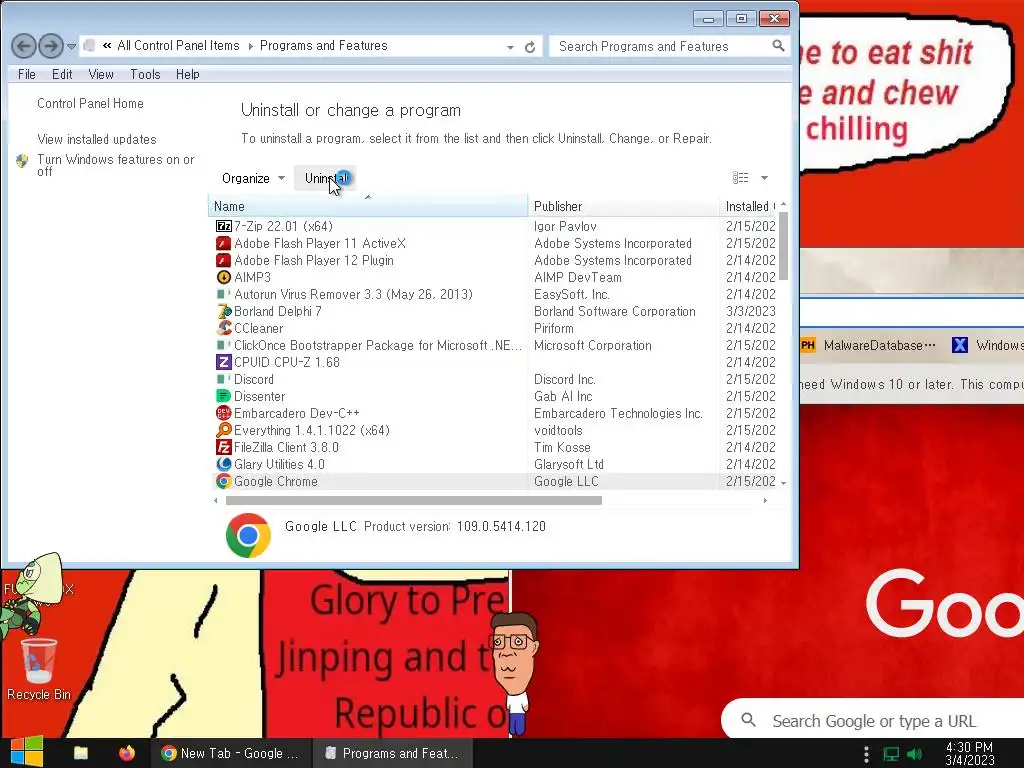Image resolution: width=1024 pixels, height=768 pixels.
Task: Click the Autorun Virus Remover icon
Action: (223, 294)
